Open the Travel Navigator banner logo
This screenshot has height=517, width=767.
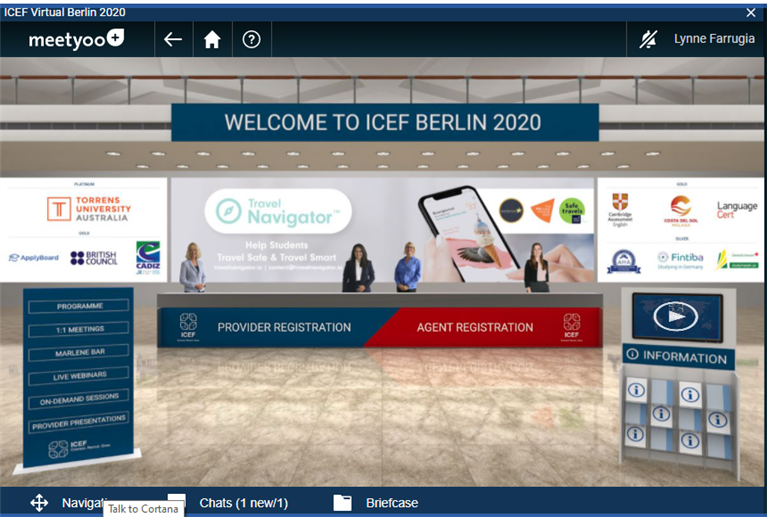[278, 211]
